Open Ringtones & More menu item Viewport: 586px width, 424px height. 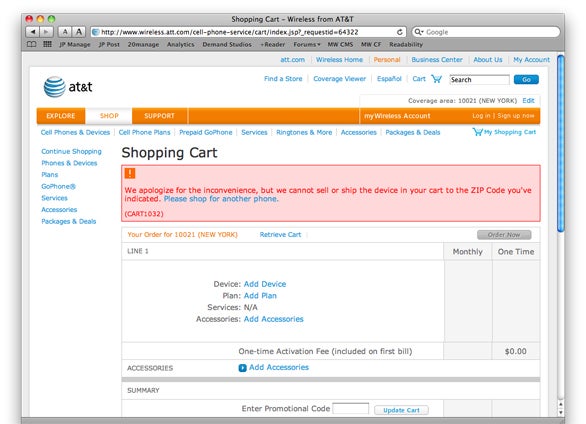tap(304, 132)
